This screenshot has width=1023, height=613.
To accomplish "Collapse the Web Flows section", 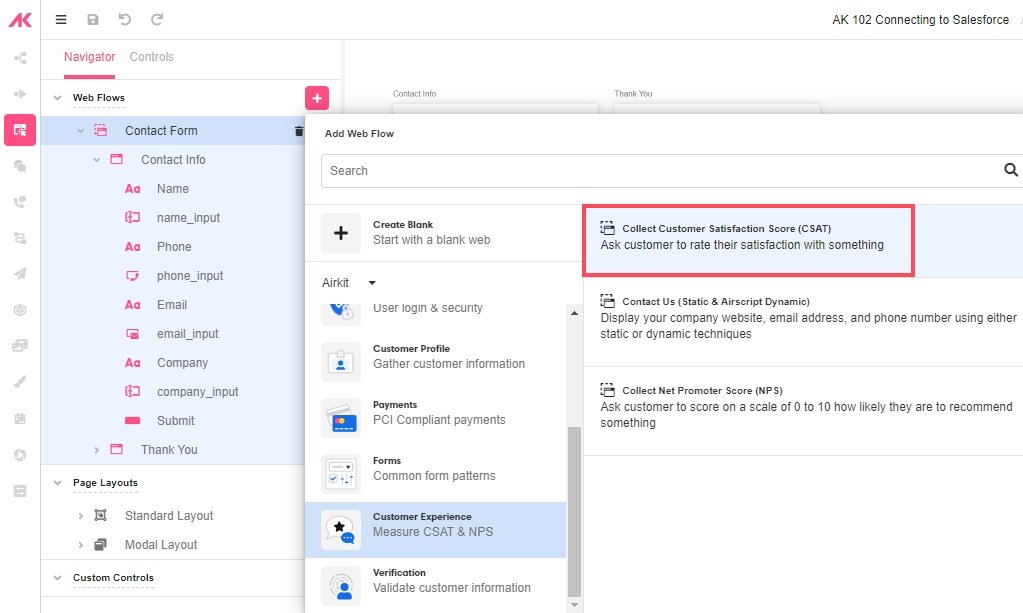I will pyautogui.click(x=57, y=98).
